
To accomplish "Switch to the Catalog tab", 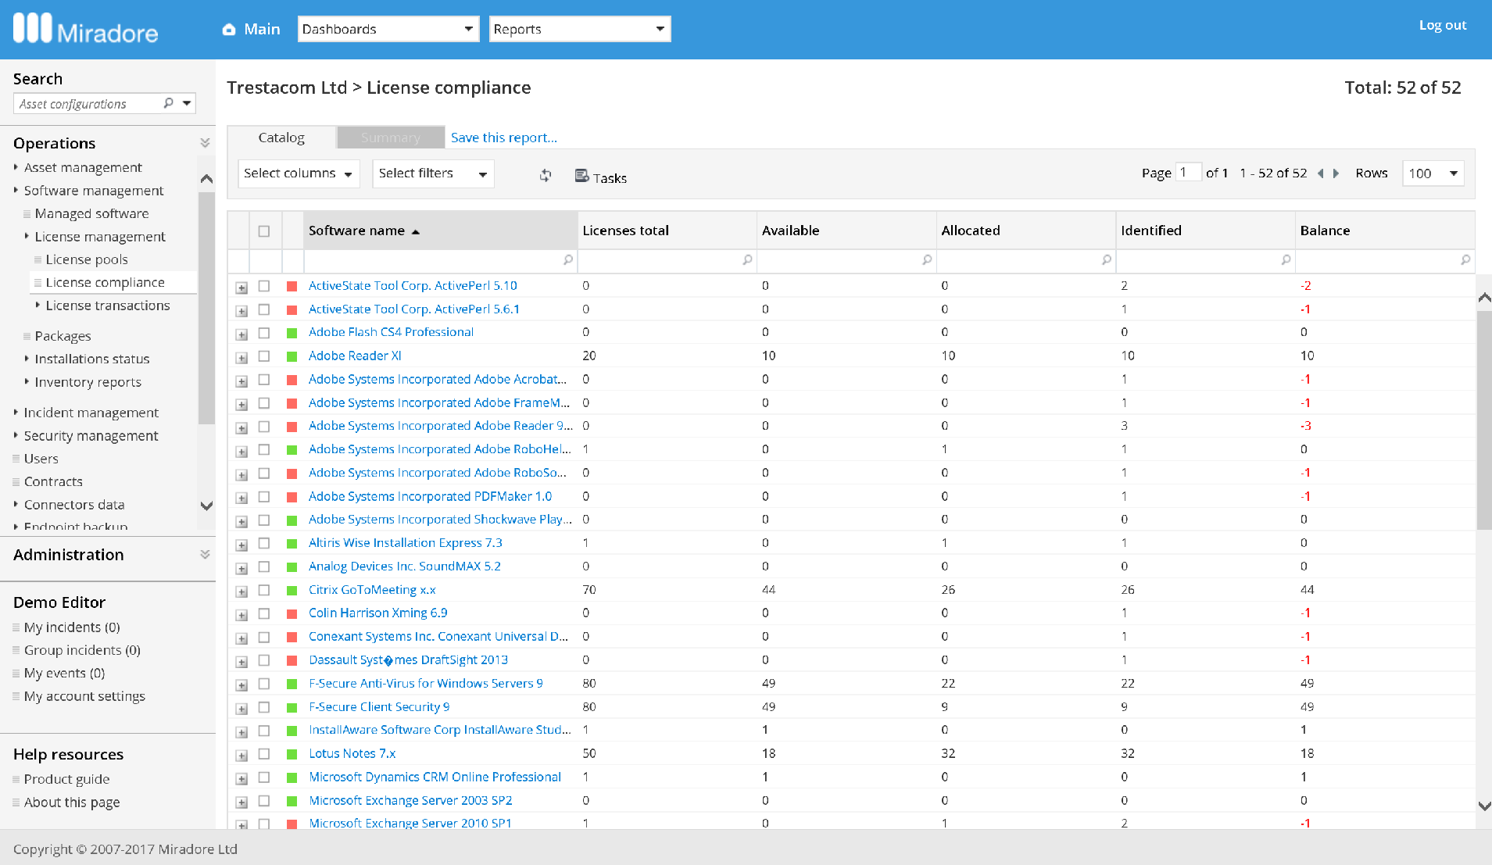I will coord(281,137).
